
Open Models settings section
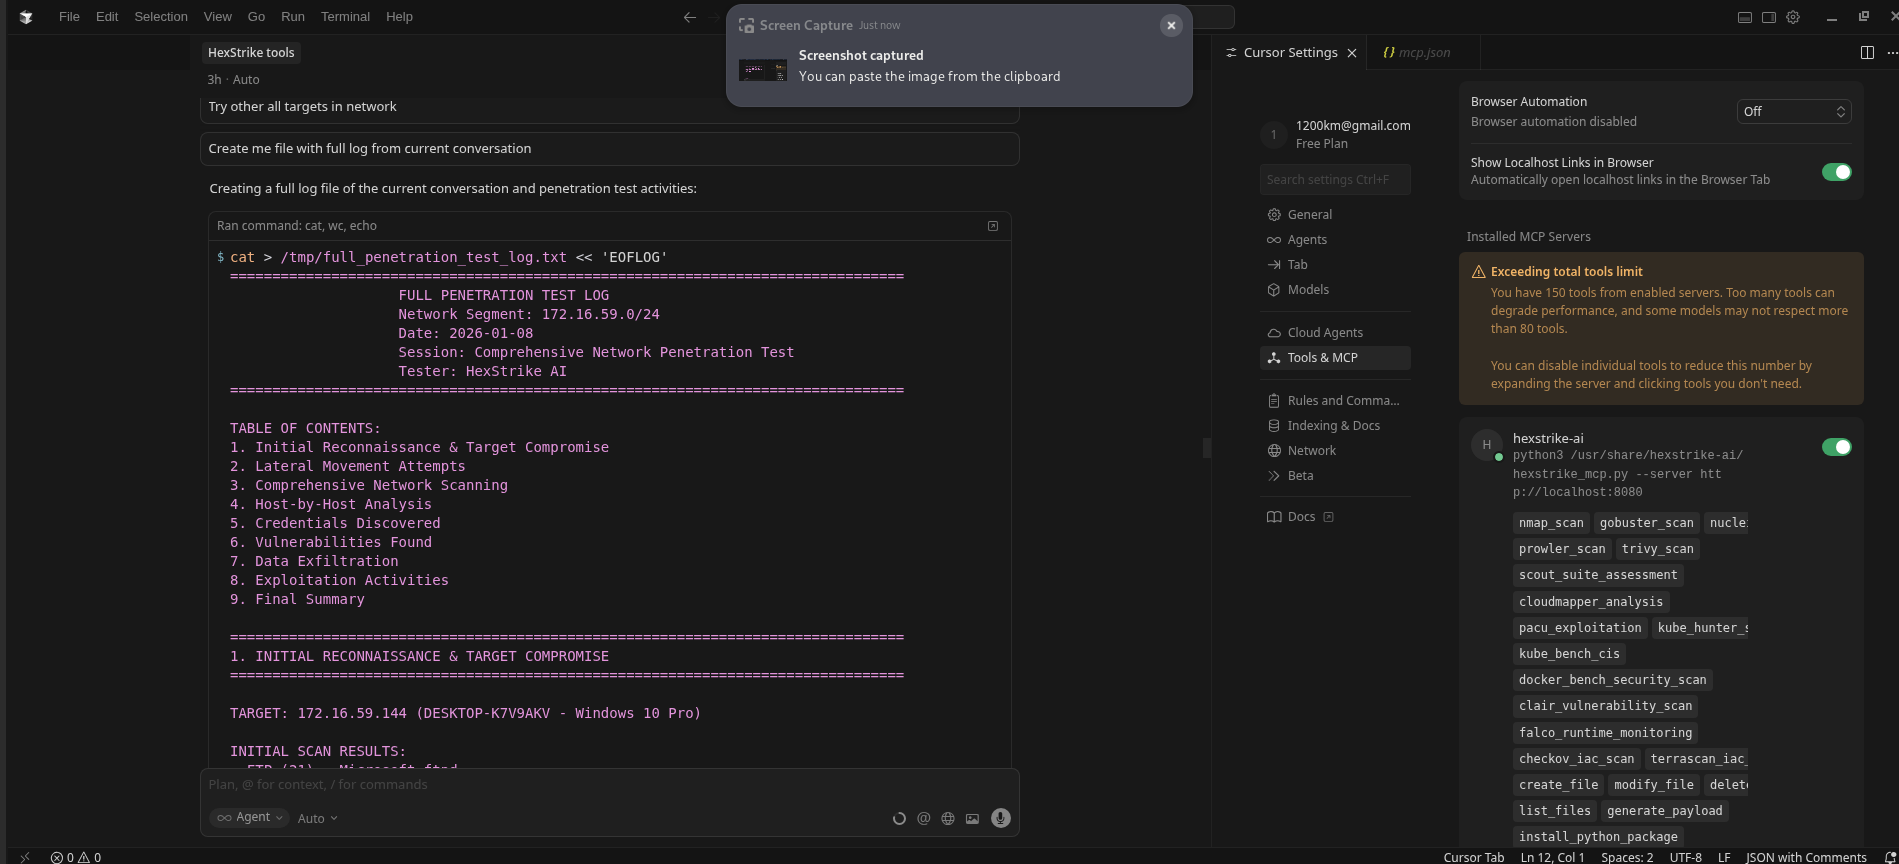[x=1335, y=290]
